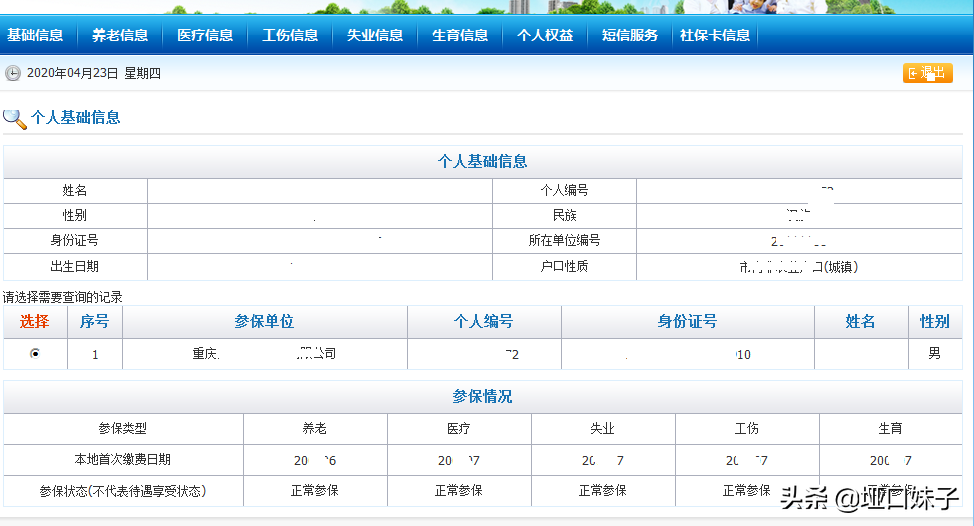The height and width of the screenshot is (526, 974).
Task: Click the orange 退出 logout button
Action: pyautogui.click(x=927, y=73)
